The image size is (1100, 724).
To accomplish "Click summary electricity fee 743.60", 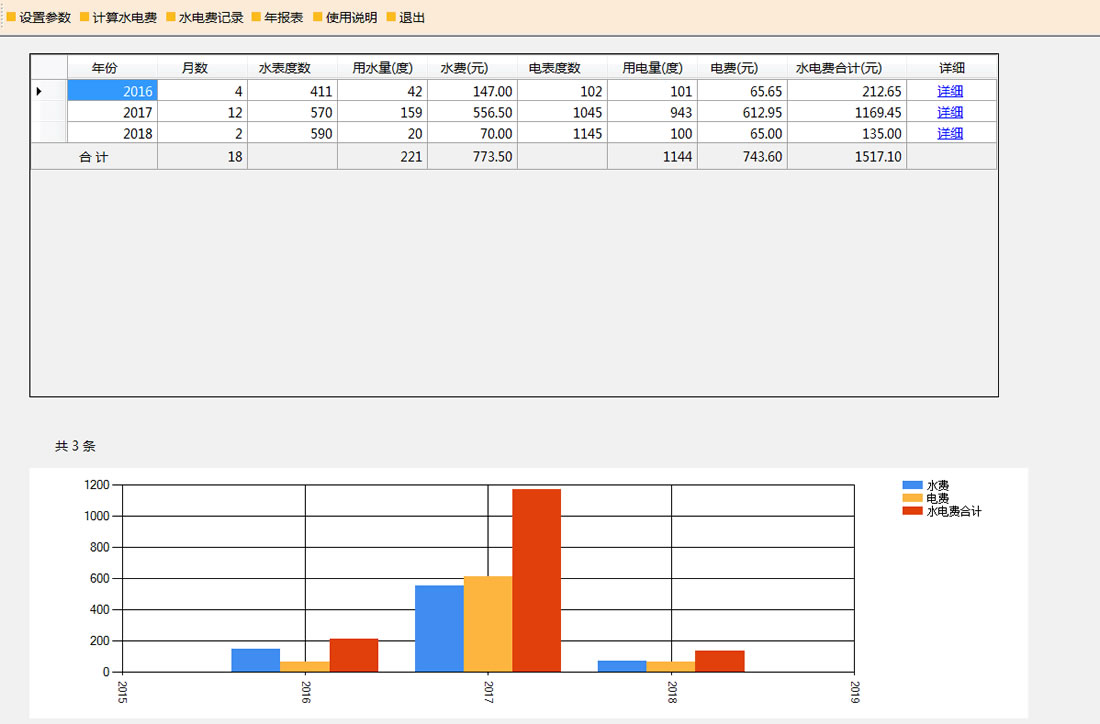I will point(742,156).
